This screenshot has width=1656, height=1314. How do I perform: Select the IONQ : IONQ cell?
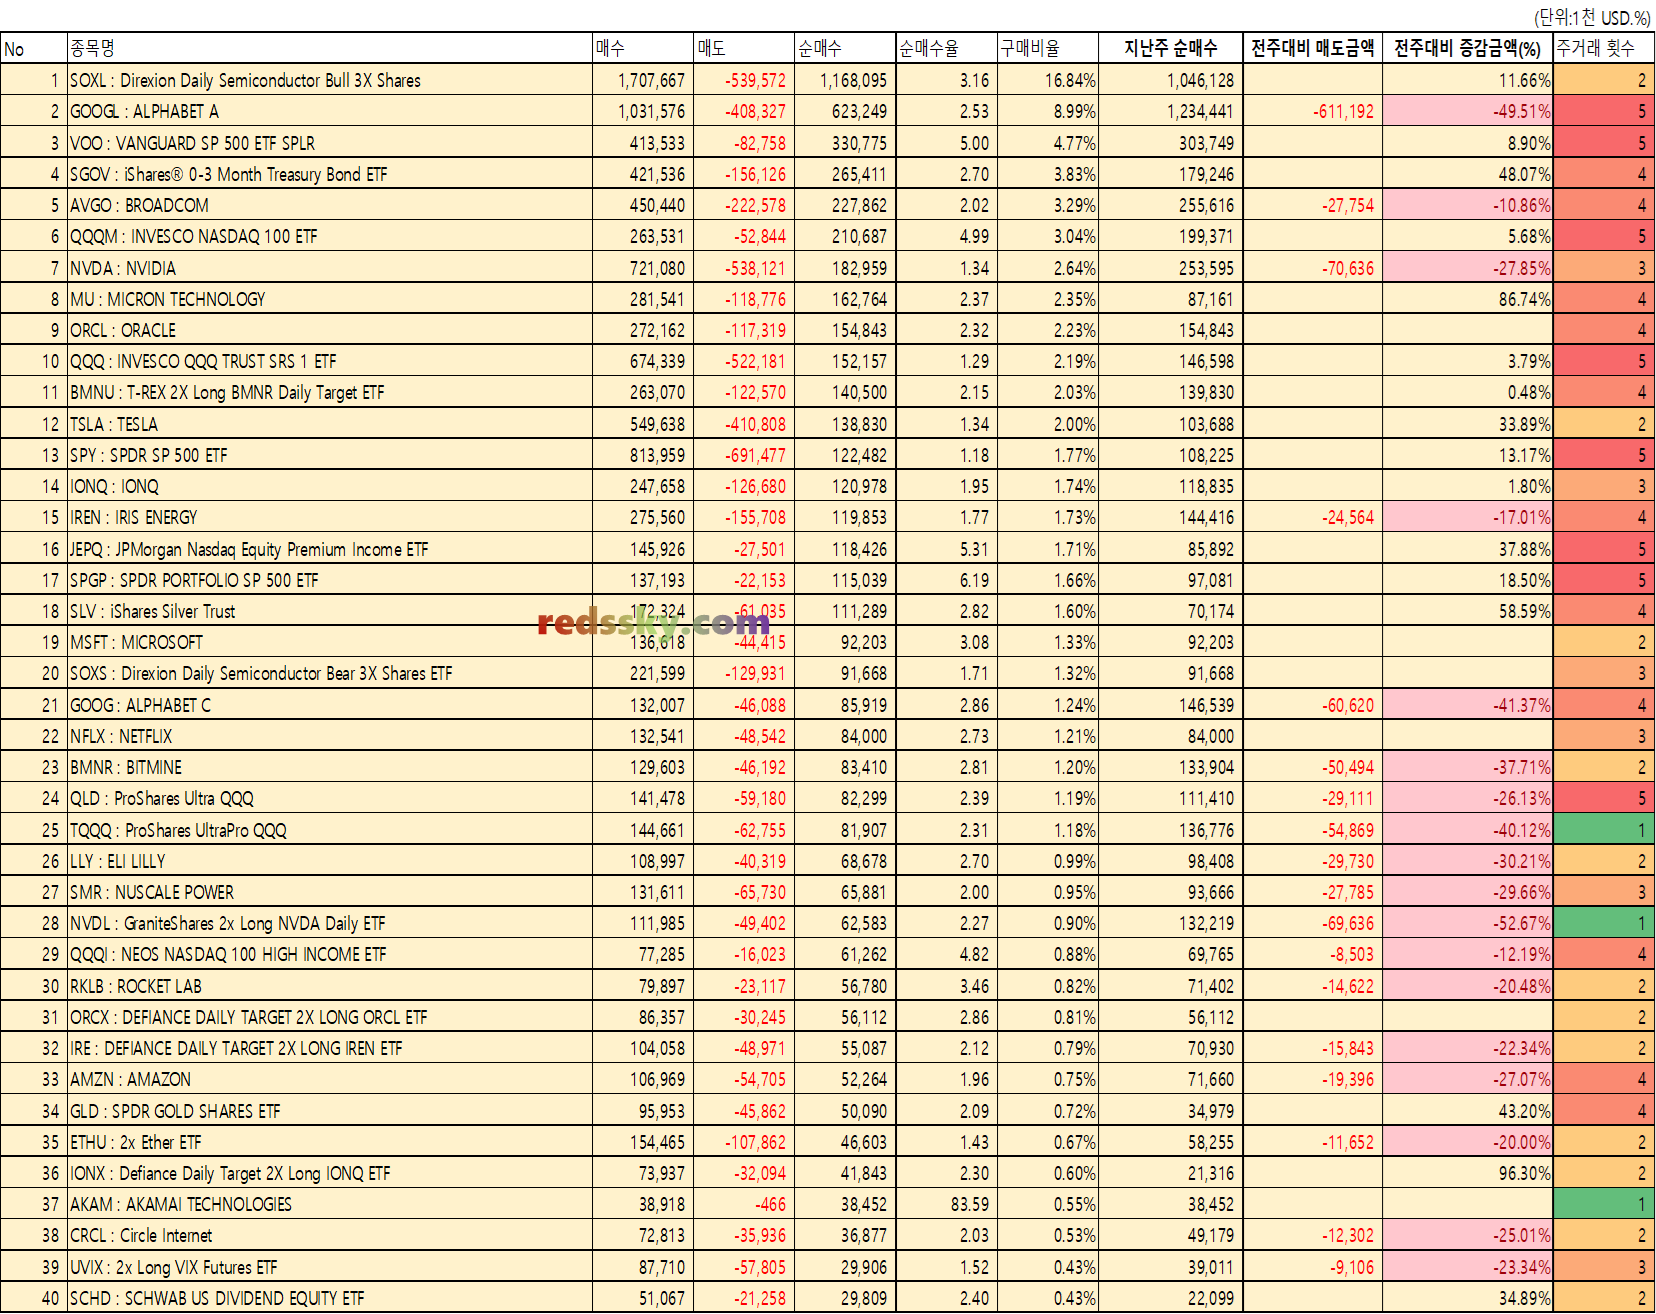tap(330, 486)
